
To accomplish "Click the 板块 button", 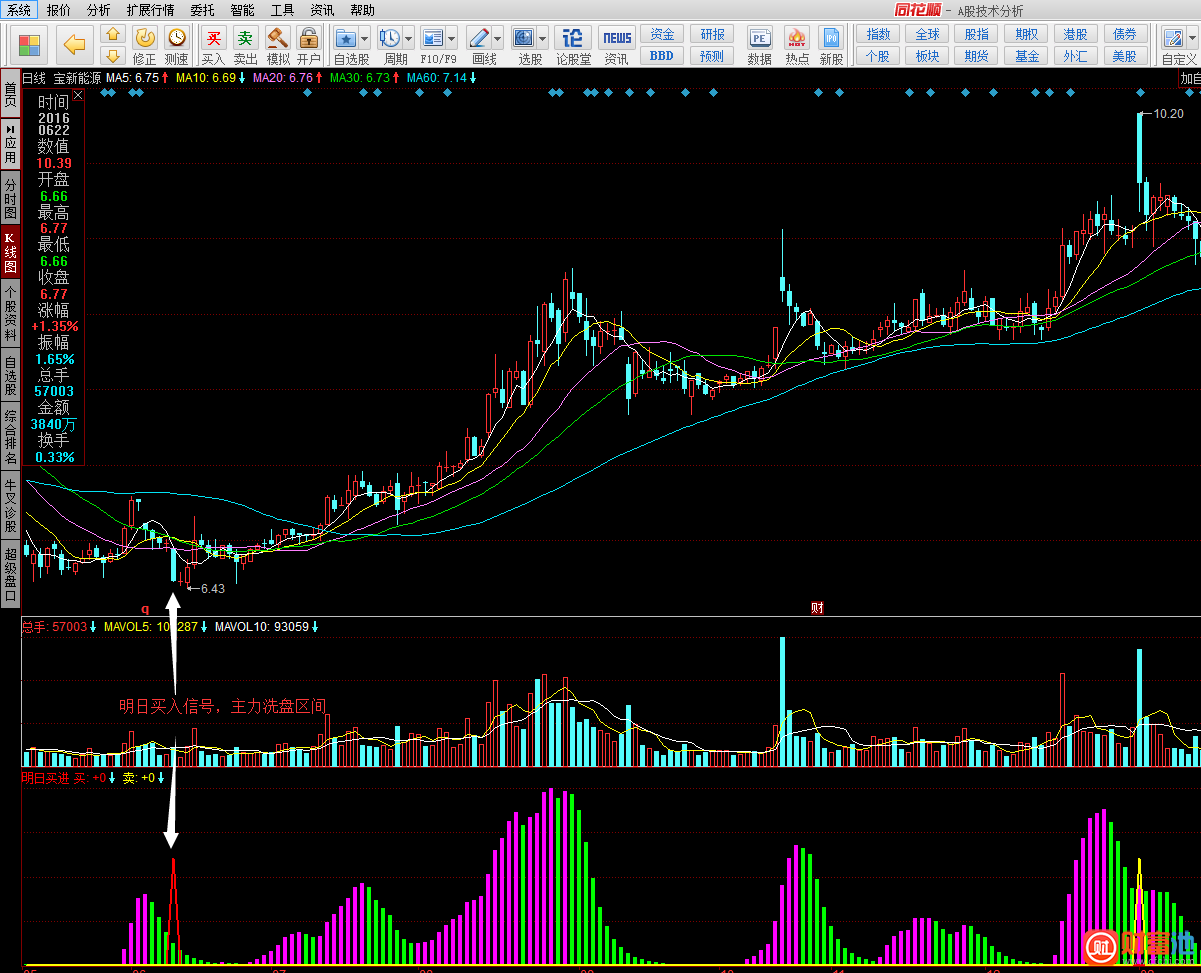I will click(x=927, y=56).
